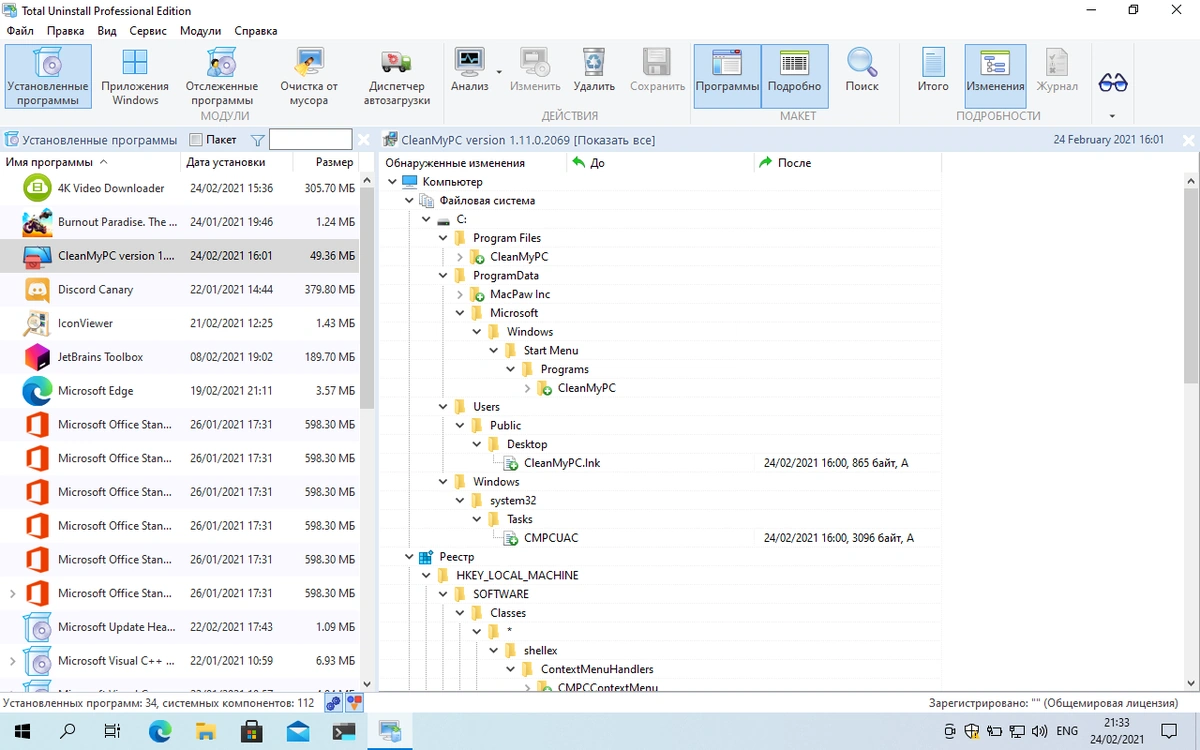The image size is (1200, 750).
Task: Open Windows Start menu
Action: coord(22,731)
